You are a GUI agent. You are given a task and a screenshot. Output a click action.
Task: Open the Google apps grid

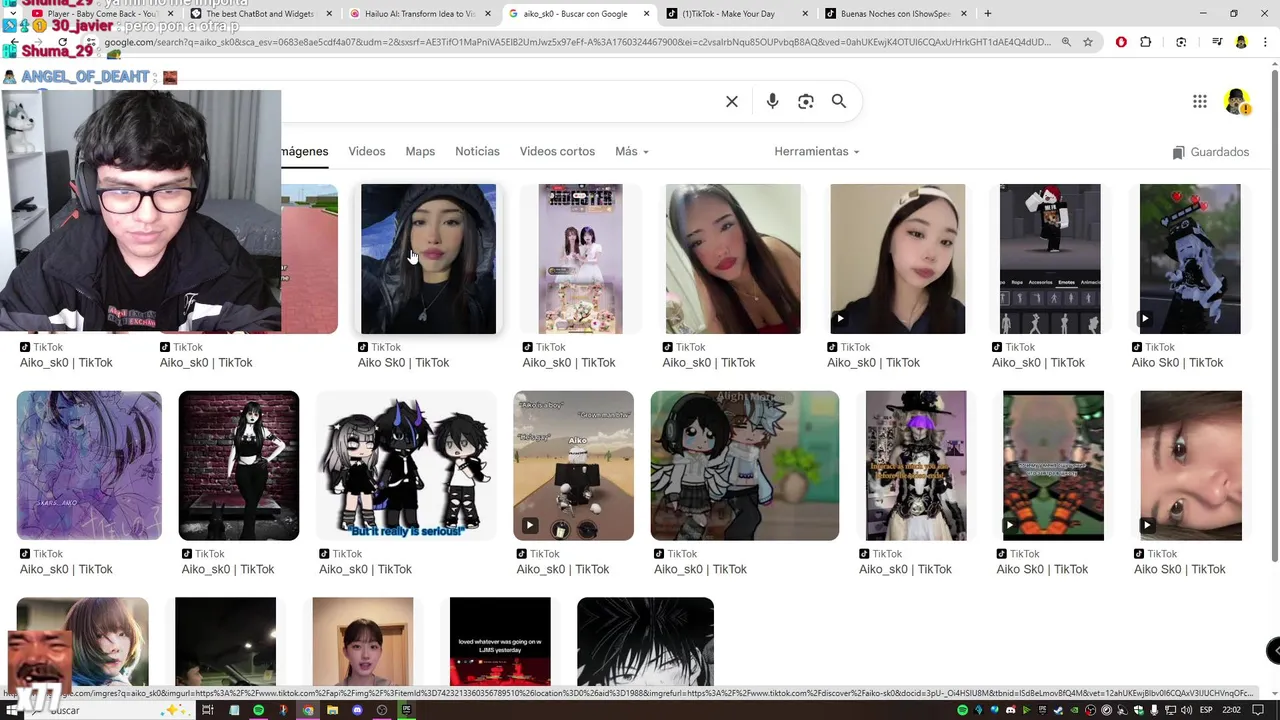coord(1200,101)
